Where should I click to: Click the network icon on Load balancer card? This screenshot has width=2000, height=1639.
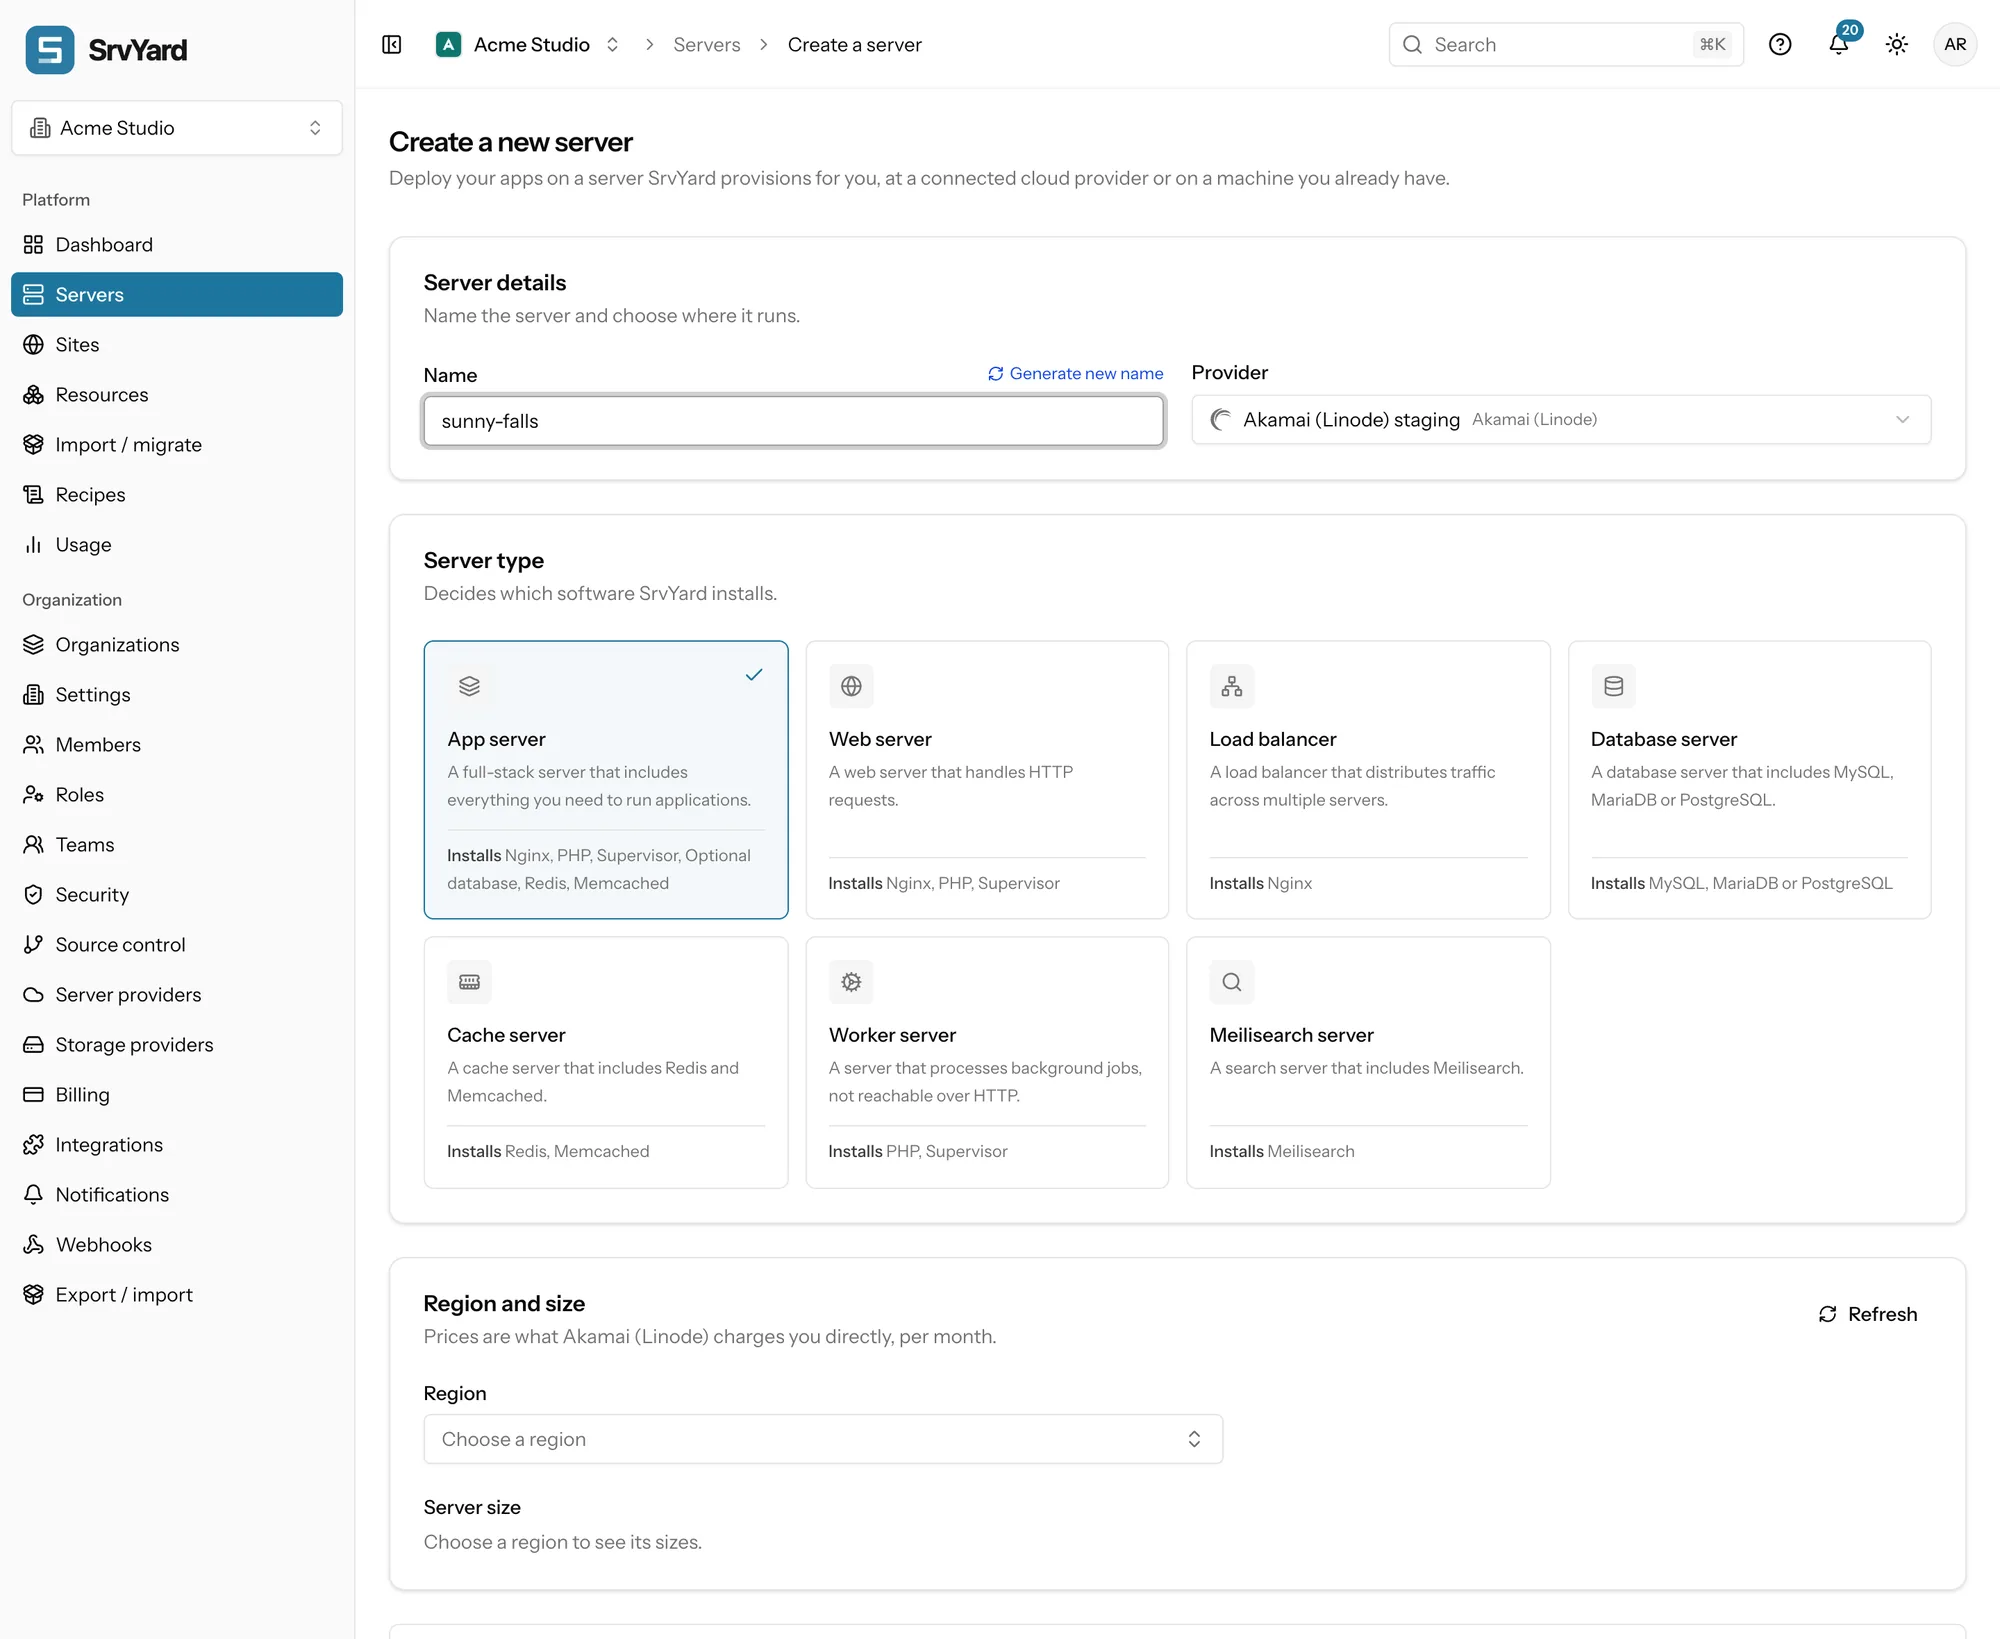pos(1232,686)
